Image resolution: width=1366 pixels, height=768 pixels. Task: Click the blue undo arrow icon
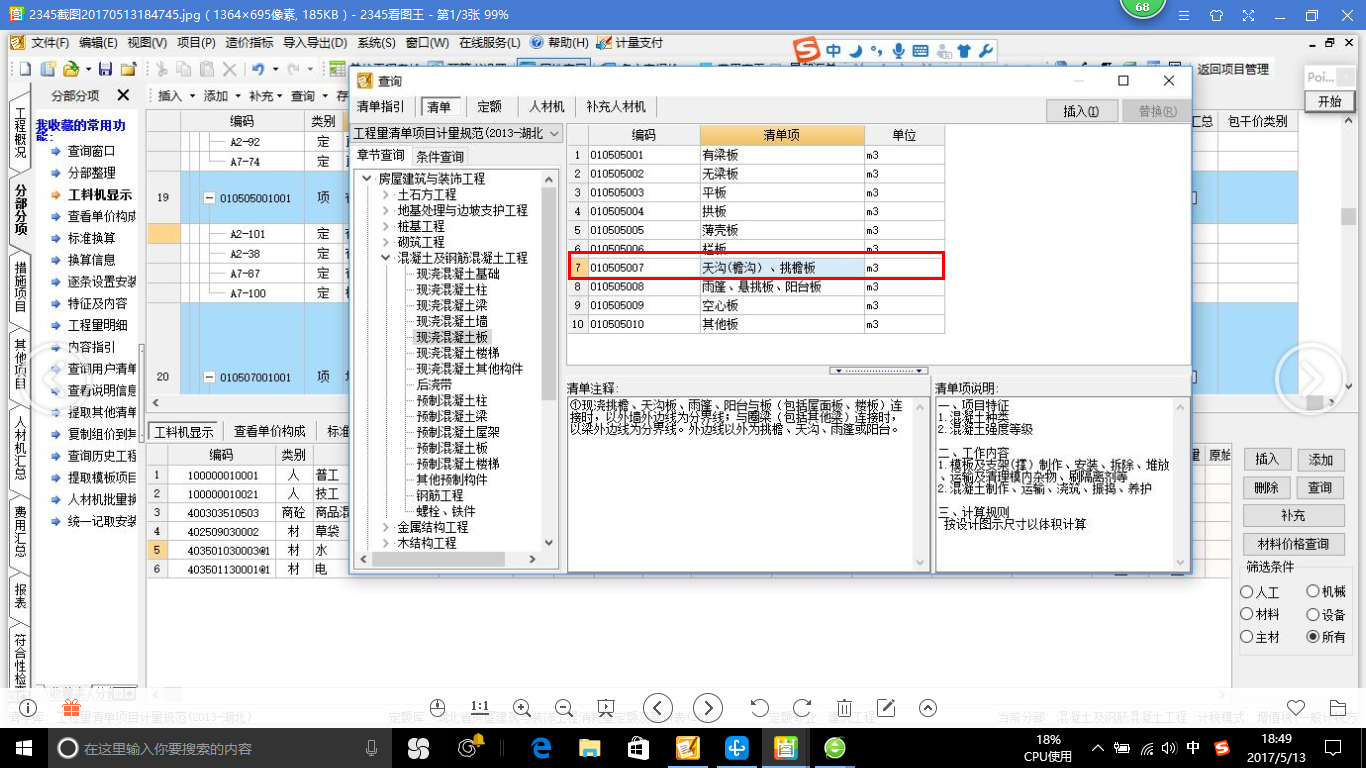click(258, 69)
